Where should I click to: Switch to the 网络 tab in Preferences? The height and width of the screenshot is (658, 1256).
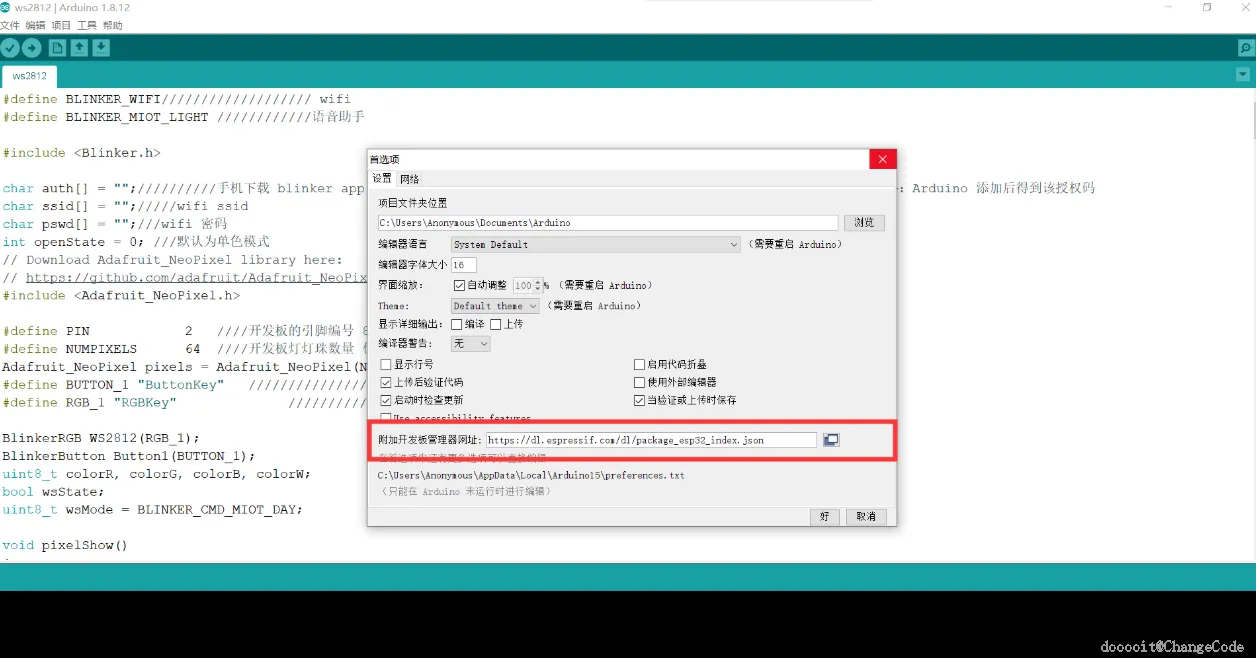point(409,179)
